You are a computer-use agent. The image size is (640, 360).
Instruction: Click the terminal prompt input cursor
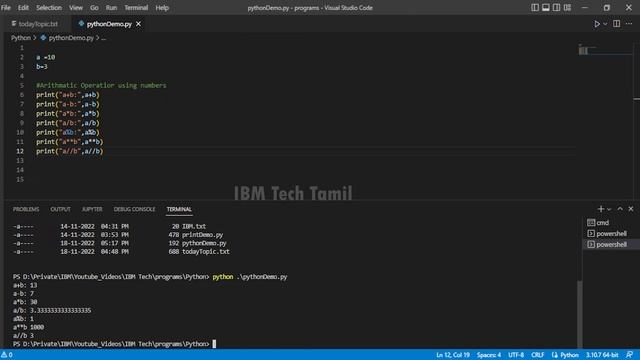click(x=214, y=344)
